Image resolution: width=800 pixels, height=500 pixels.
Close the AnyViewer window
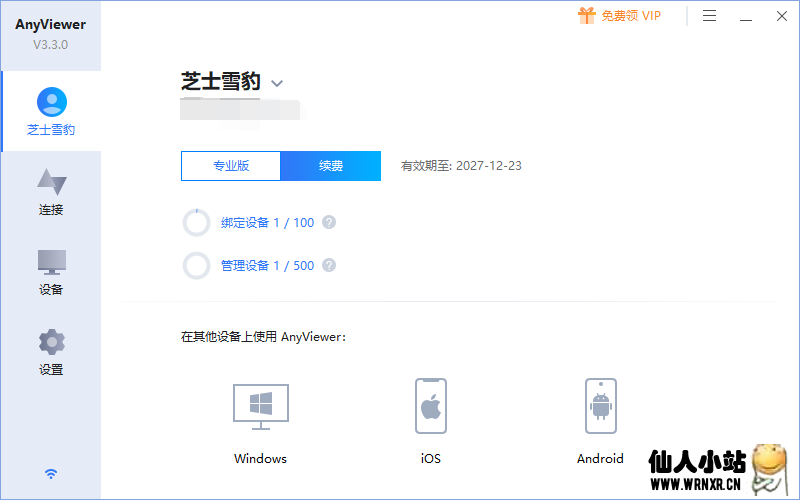(782, 16)
